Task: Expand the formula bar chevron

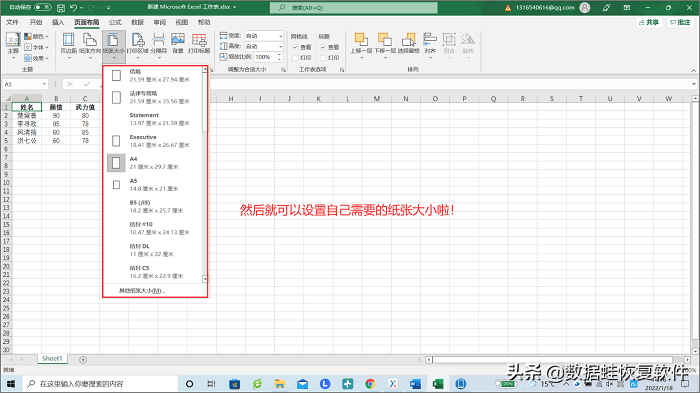Action: (x=694, y=84)
